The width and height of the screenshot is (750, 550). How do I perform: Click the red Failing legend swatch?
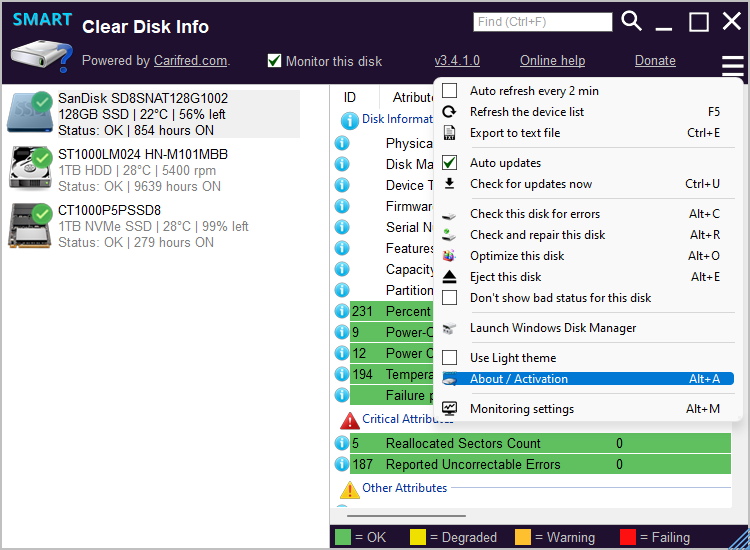coord(628,537)
